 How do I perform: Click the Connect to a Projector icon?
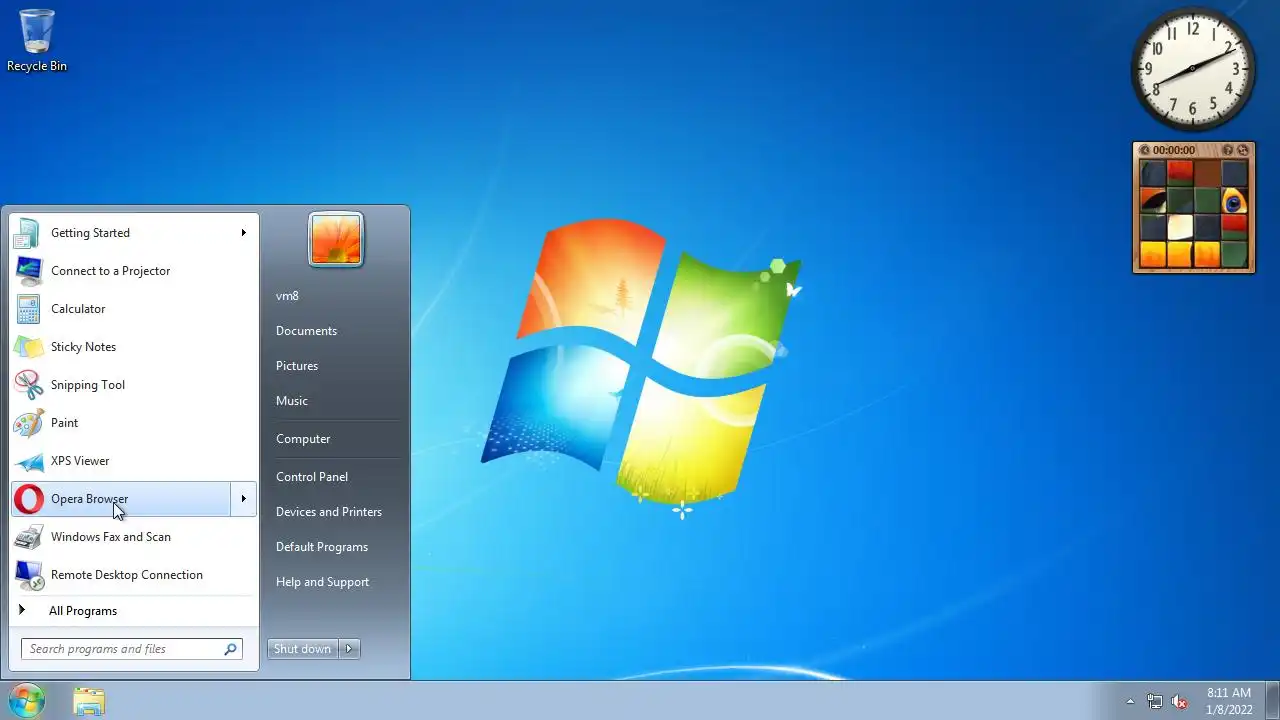coord(28,271)
